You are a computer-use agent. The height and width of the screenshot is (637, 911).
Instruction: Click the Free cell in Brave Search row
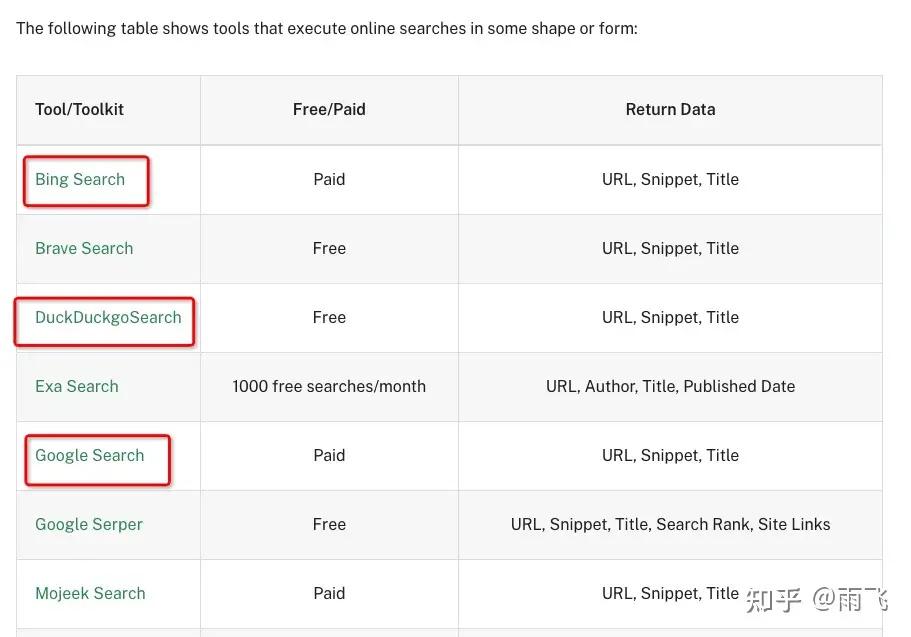(329, 249)
